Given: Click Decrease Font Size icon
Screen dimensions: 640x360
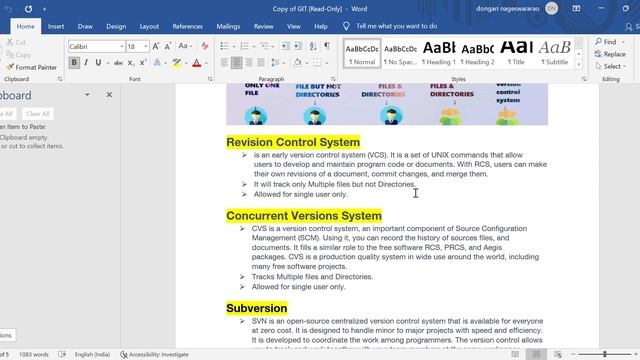Looking at the screenshot, I should tap(168, 47).
